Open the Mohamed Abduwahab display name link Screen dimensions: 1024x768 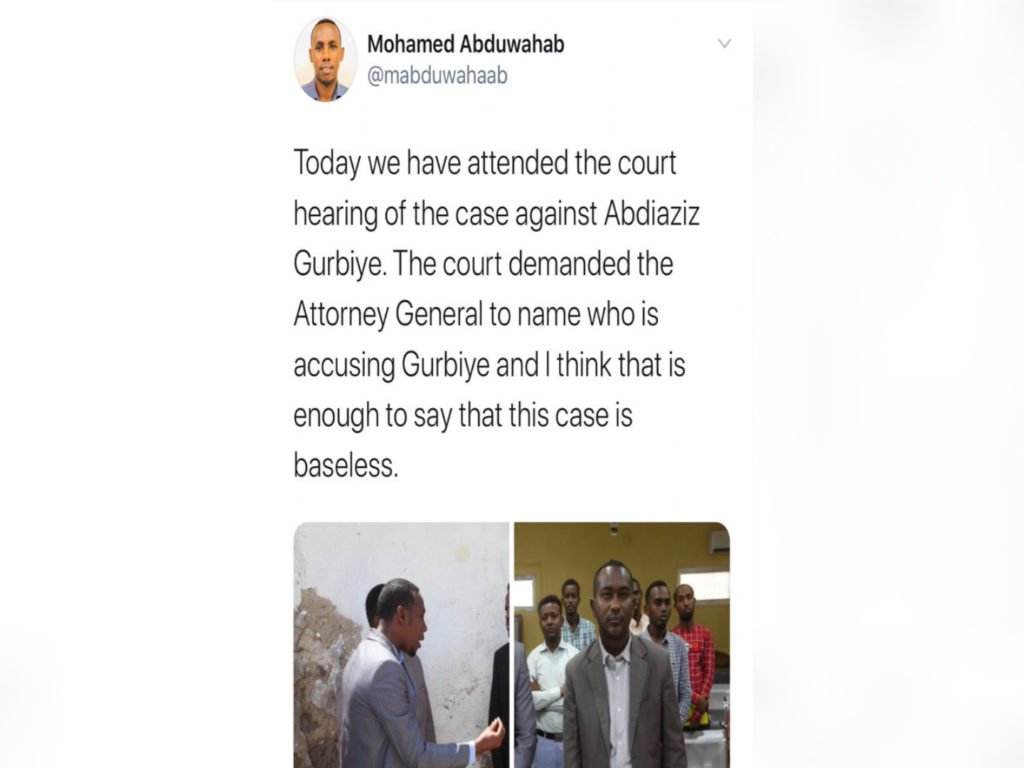tap(466, 44)
